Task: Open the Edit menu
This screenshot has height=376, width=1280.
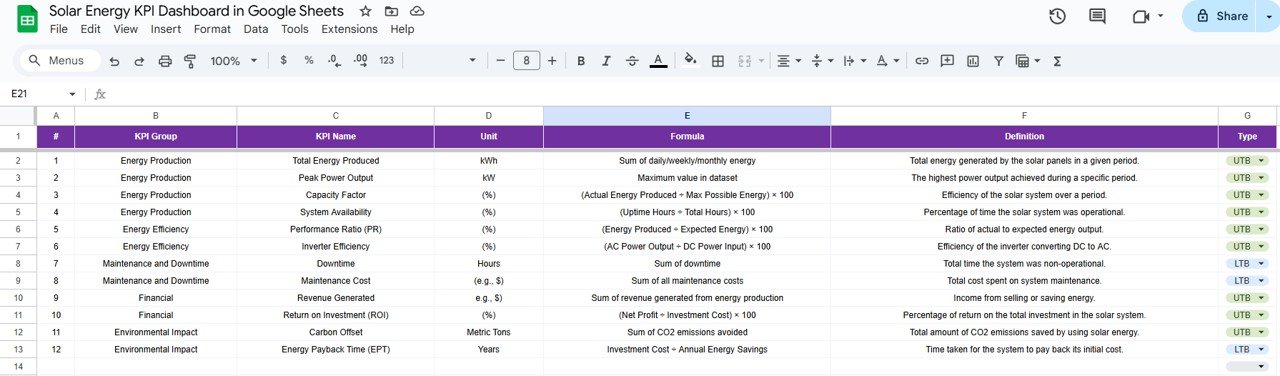Action: [91, 29]
